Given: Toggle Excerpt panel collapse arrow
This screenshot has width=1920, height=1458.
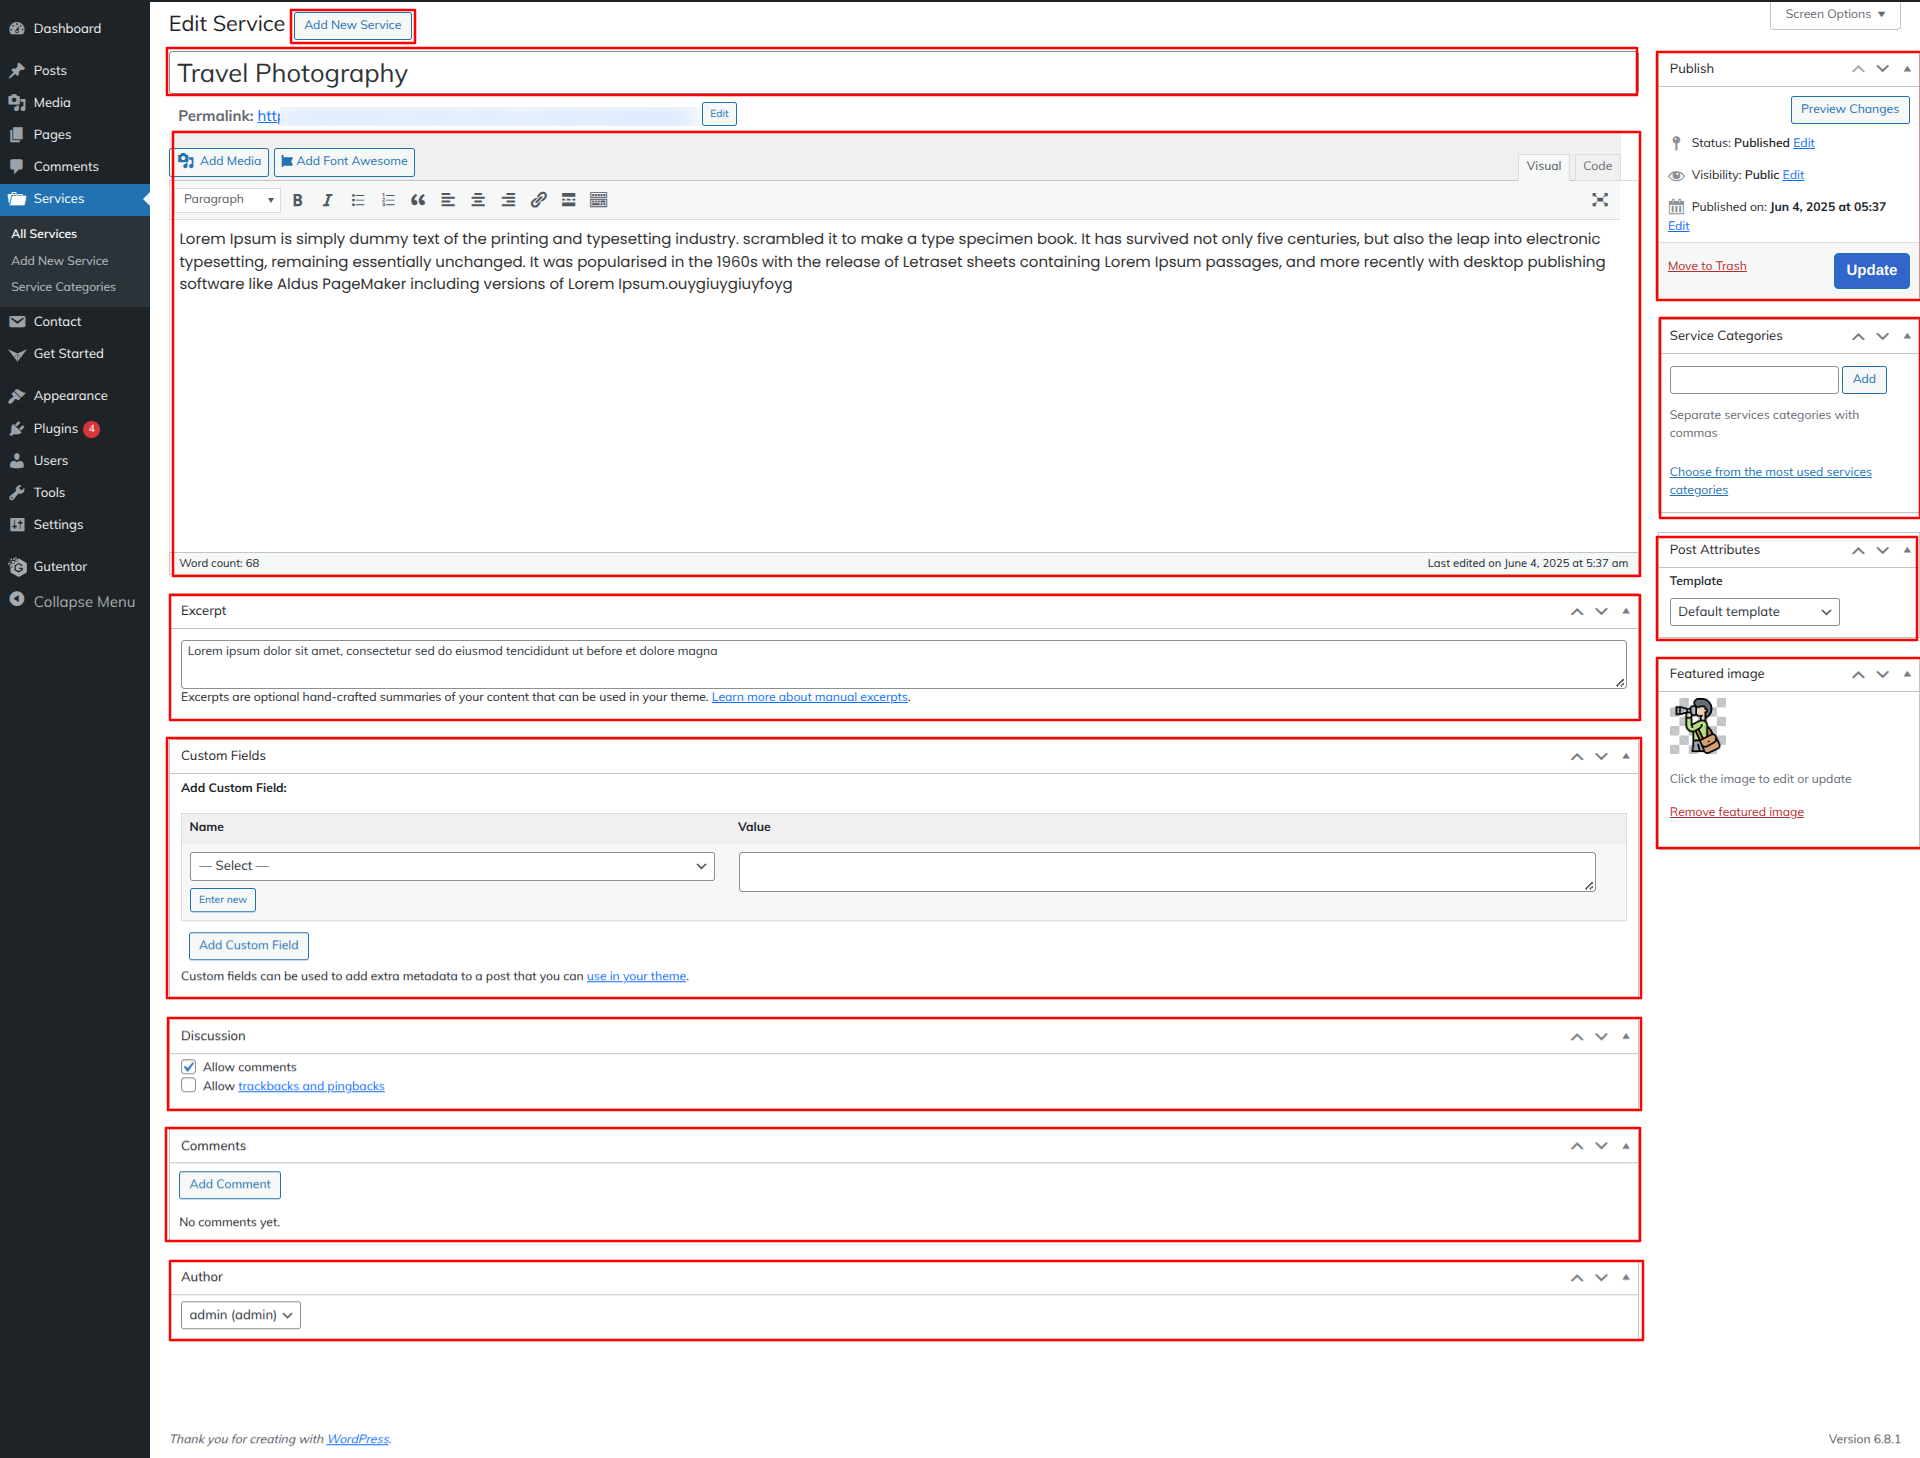Looking at the screenshot, I should (1626, 611).
